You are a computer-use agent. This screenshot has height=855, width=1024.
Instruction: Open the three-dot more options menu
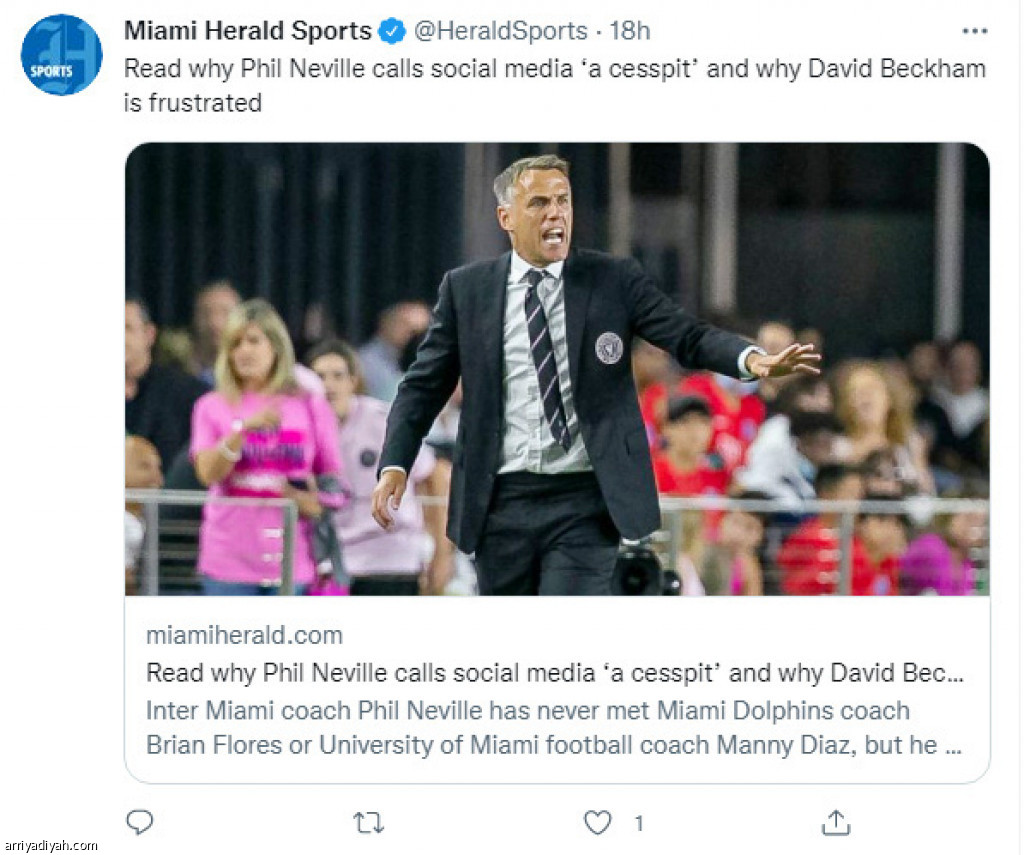(974, 31)
